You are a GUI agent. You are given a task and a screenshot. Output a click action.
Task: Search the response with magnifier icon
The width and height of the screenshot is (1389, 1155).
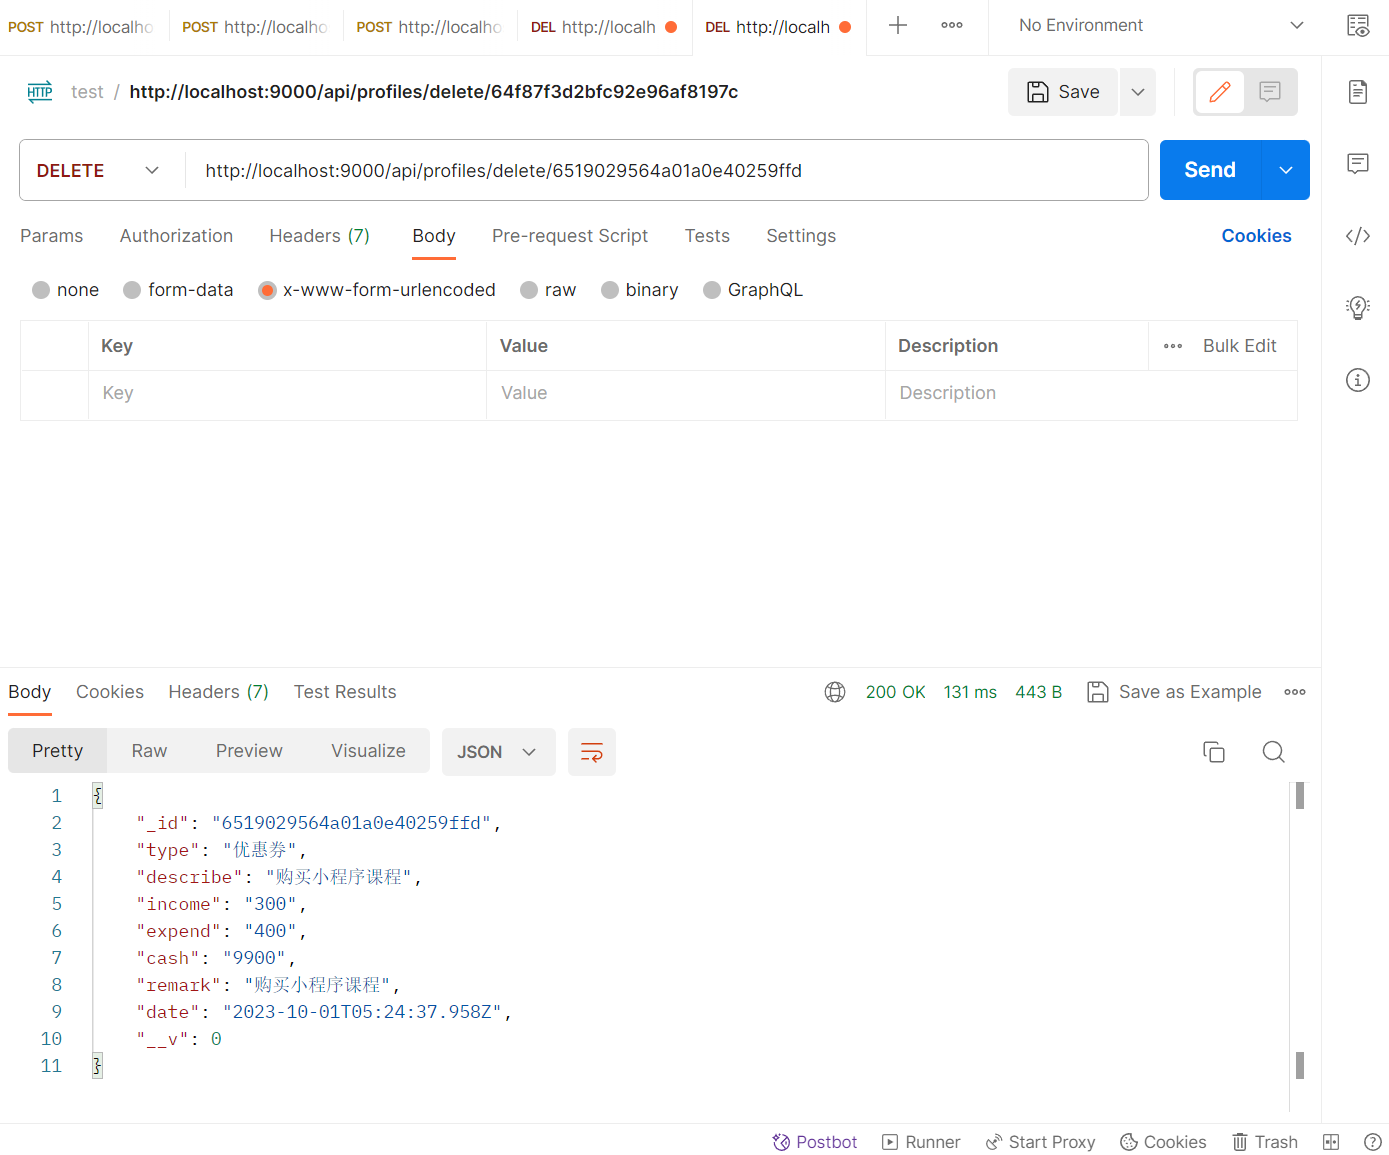1273,752
